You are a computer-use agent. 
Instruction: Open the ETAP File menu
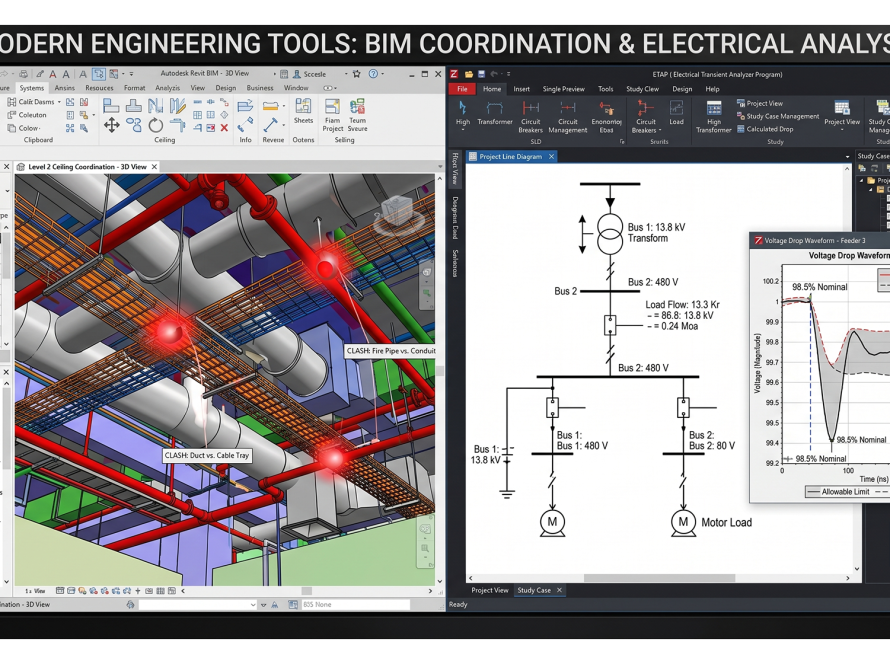tap(462, 89)
